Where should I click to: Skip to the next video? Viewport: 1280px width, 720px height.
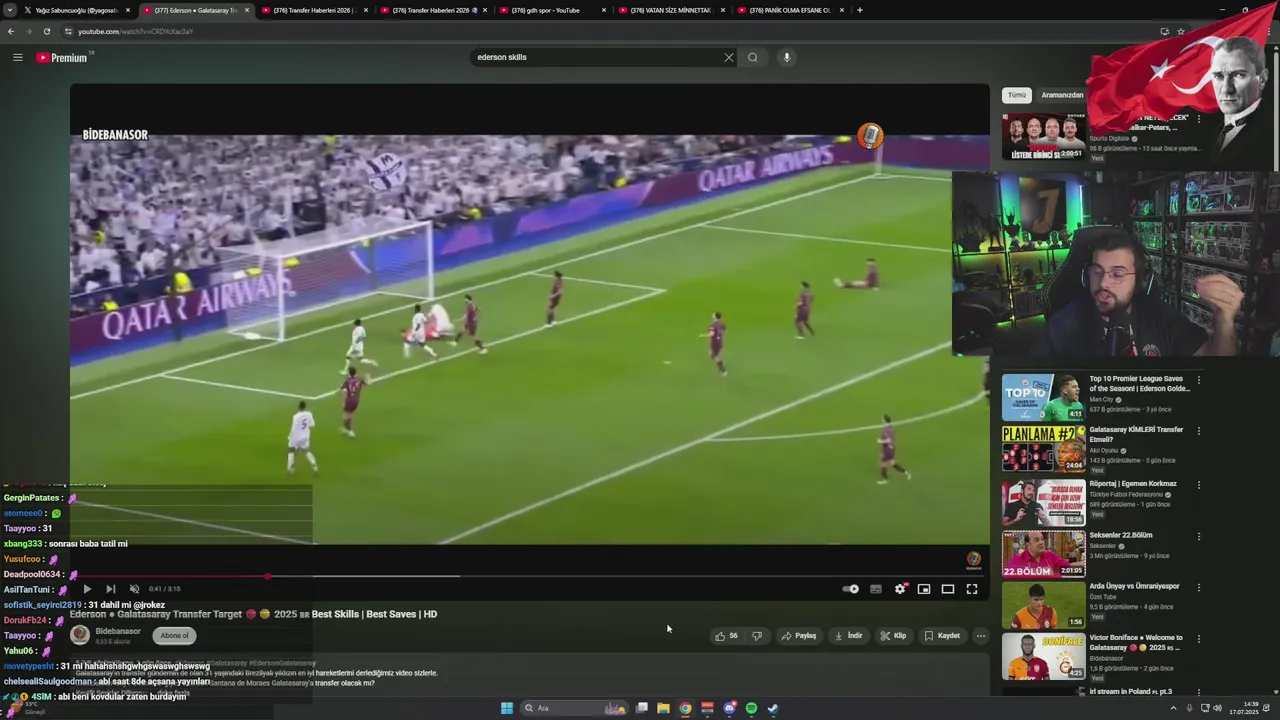click(110, 589)
